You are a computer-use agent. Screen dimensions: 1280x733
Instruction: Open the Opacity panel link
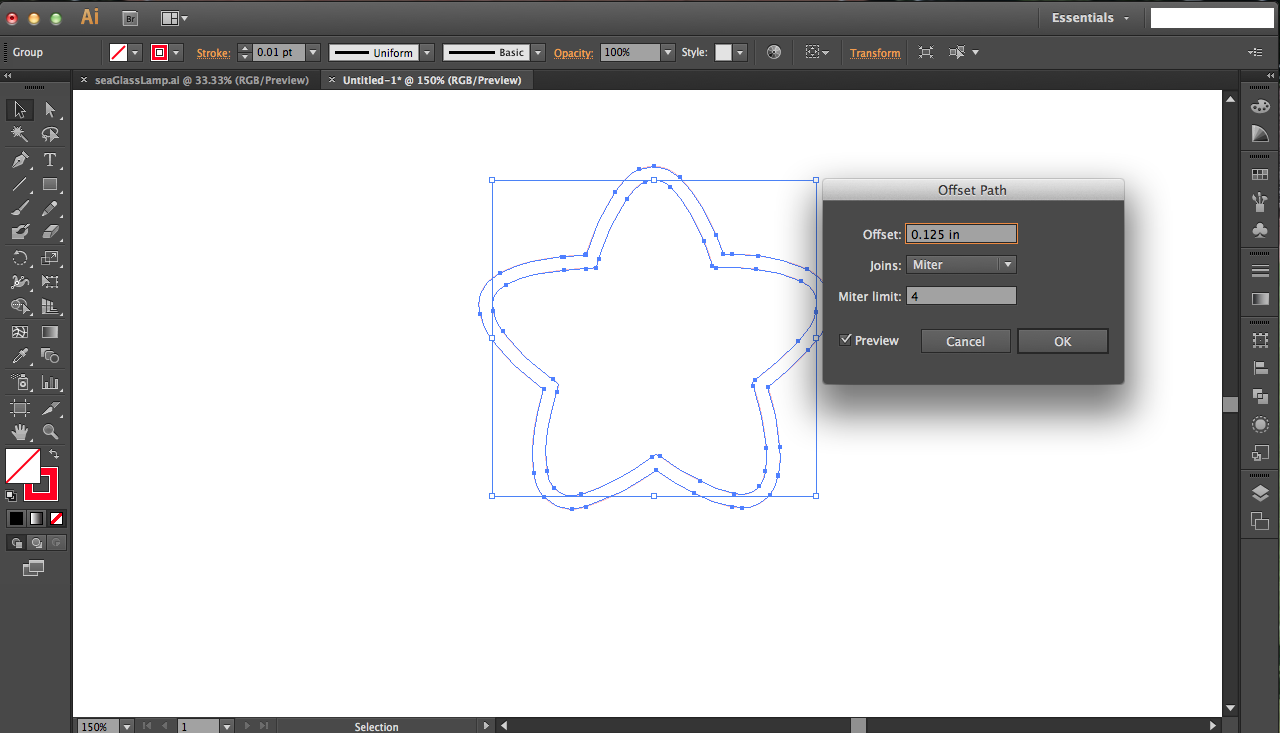click(x=574, y=53)
